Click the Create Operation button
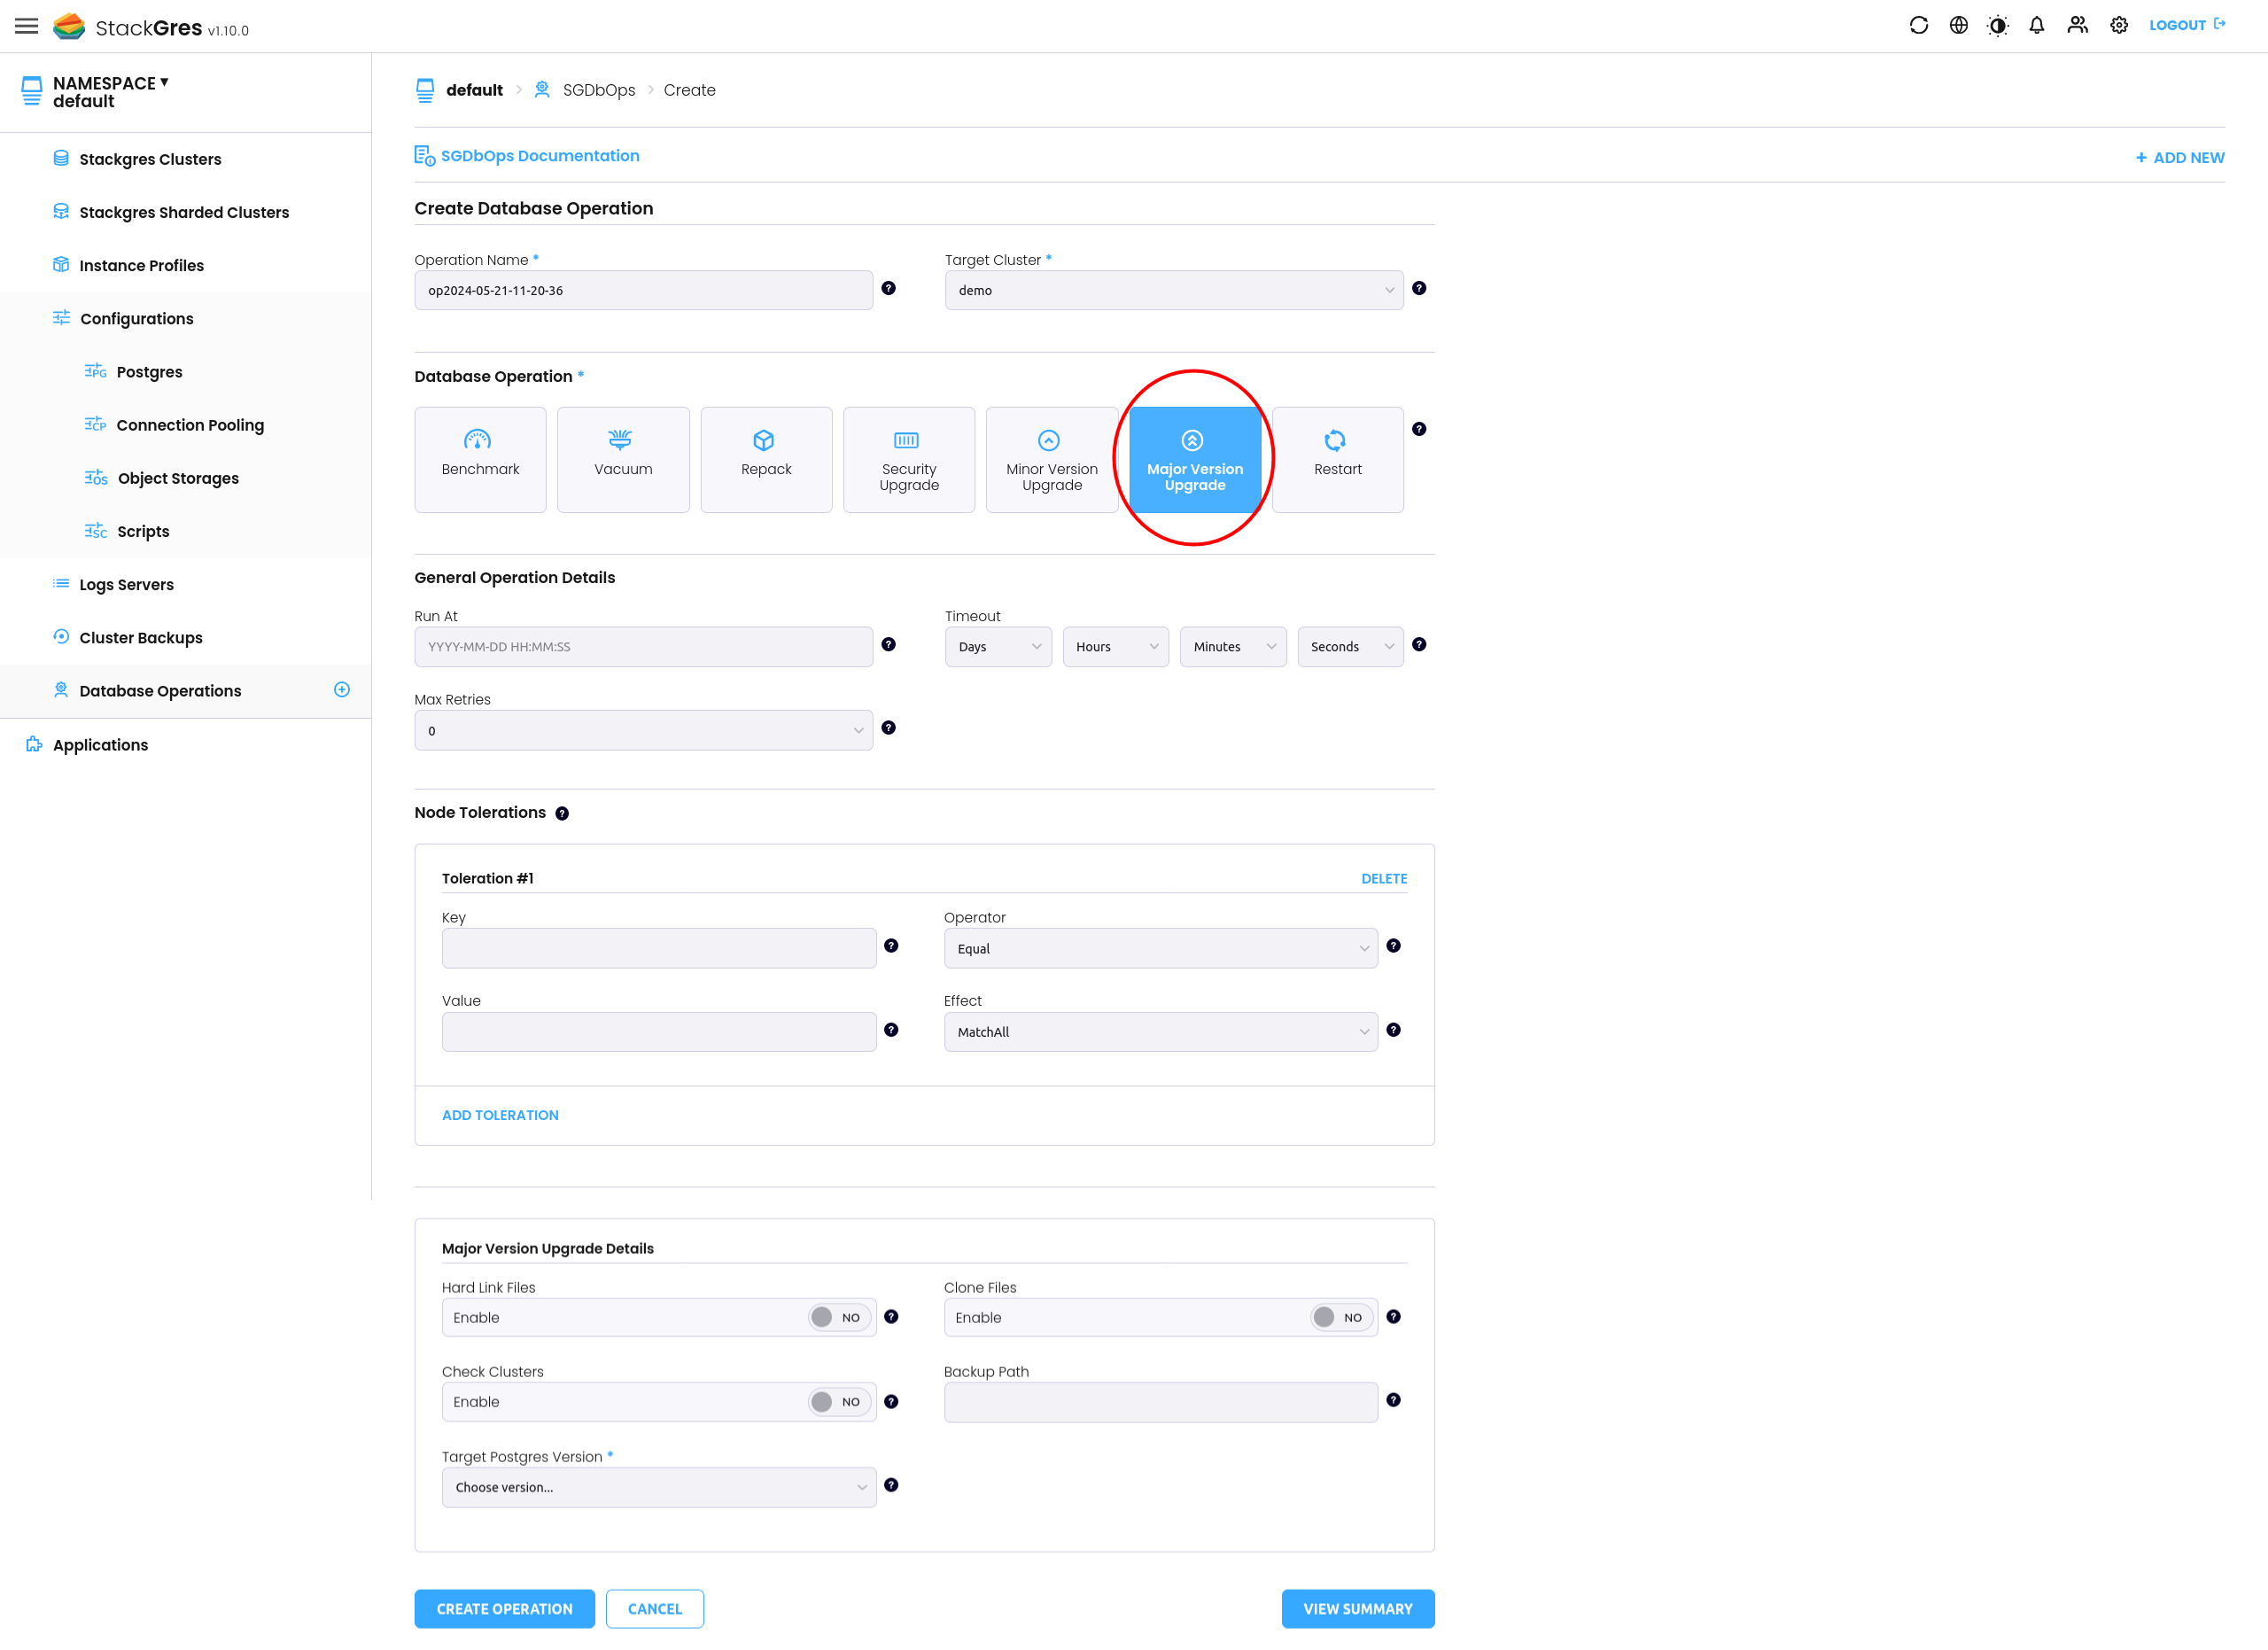Viewport: 2268px width, 1650px height. [x=504, y=1608]
